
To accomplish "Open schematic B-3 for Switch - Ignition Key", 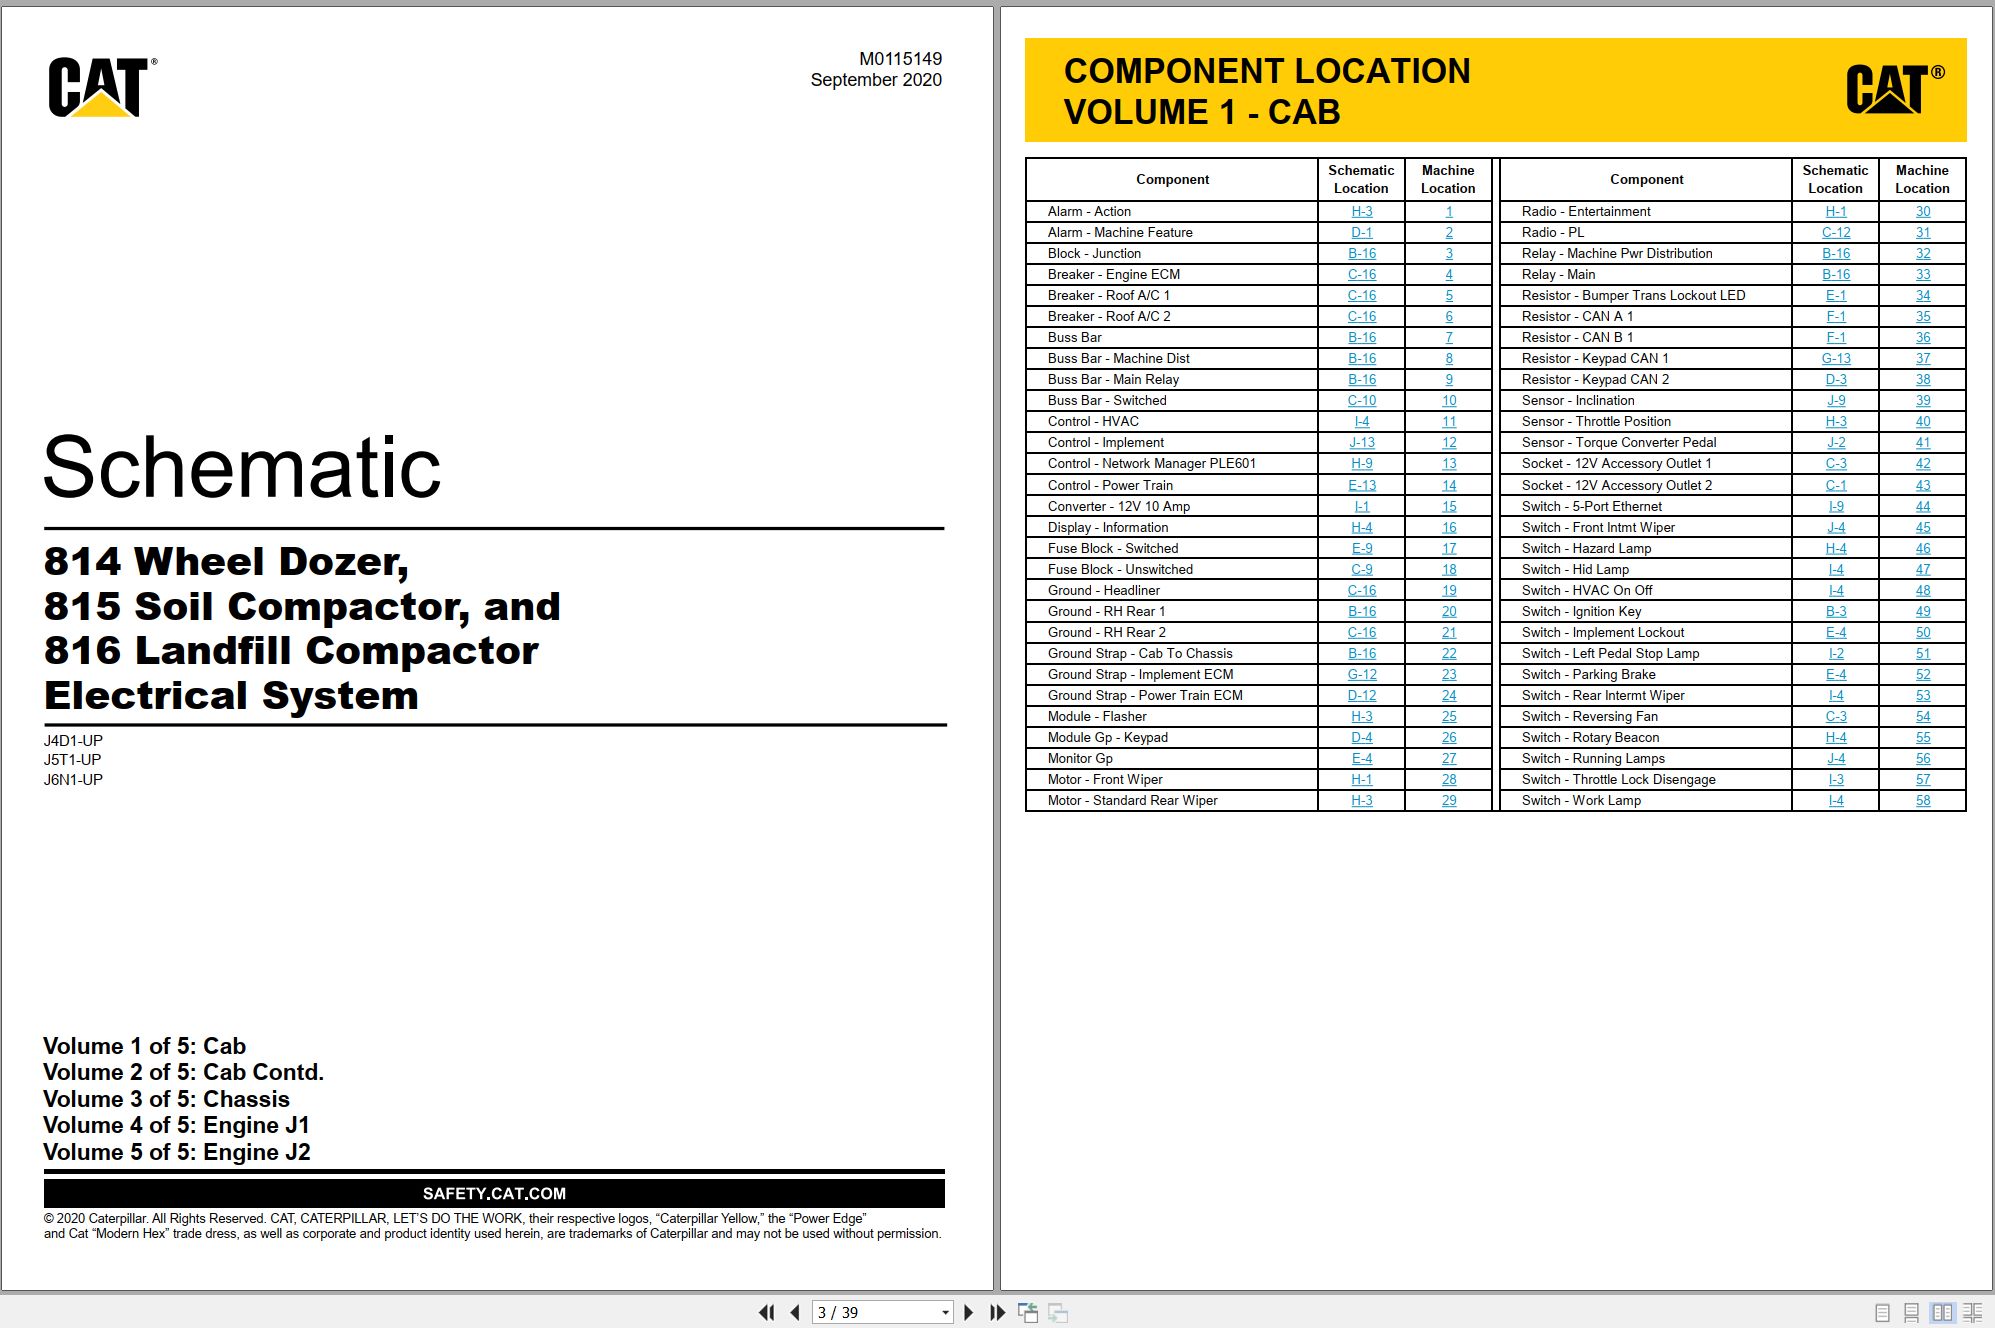I will click(x=1835, y=611).
